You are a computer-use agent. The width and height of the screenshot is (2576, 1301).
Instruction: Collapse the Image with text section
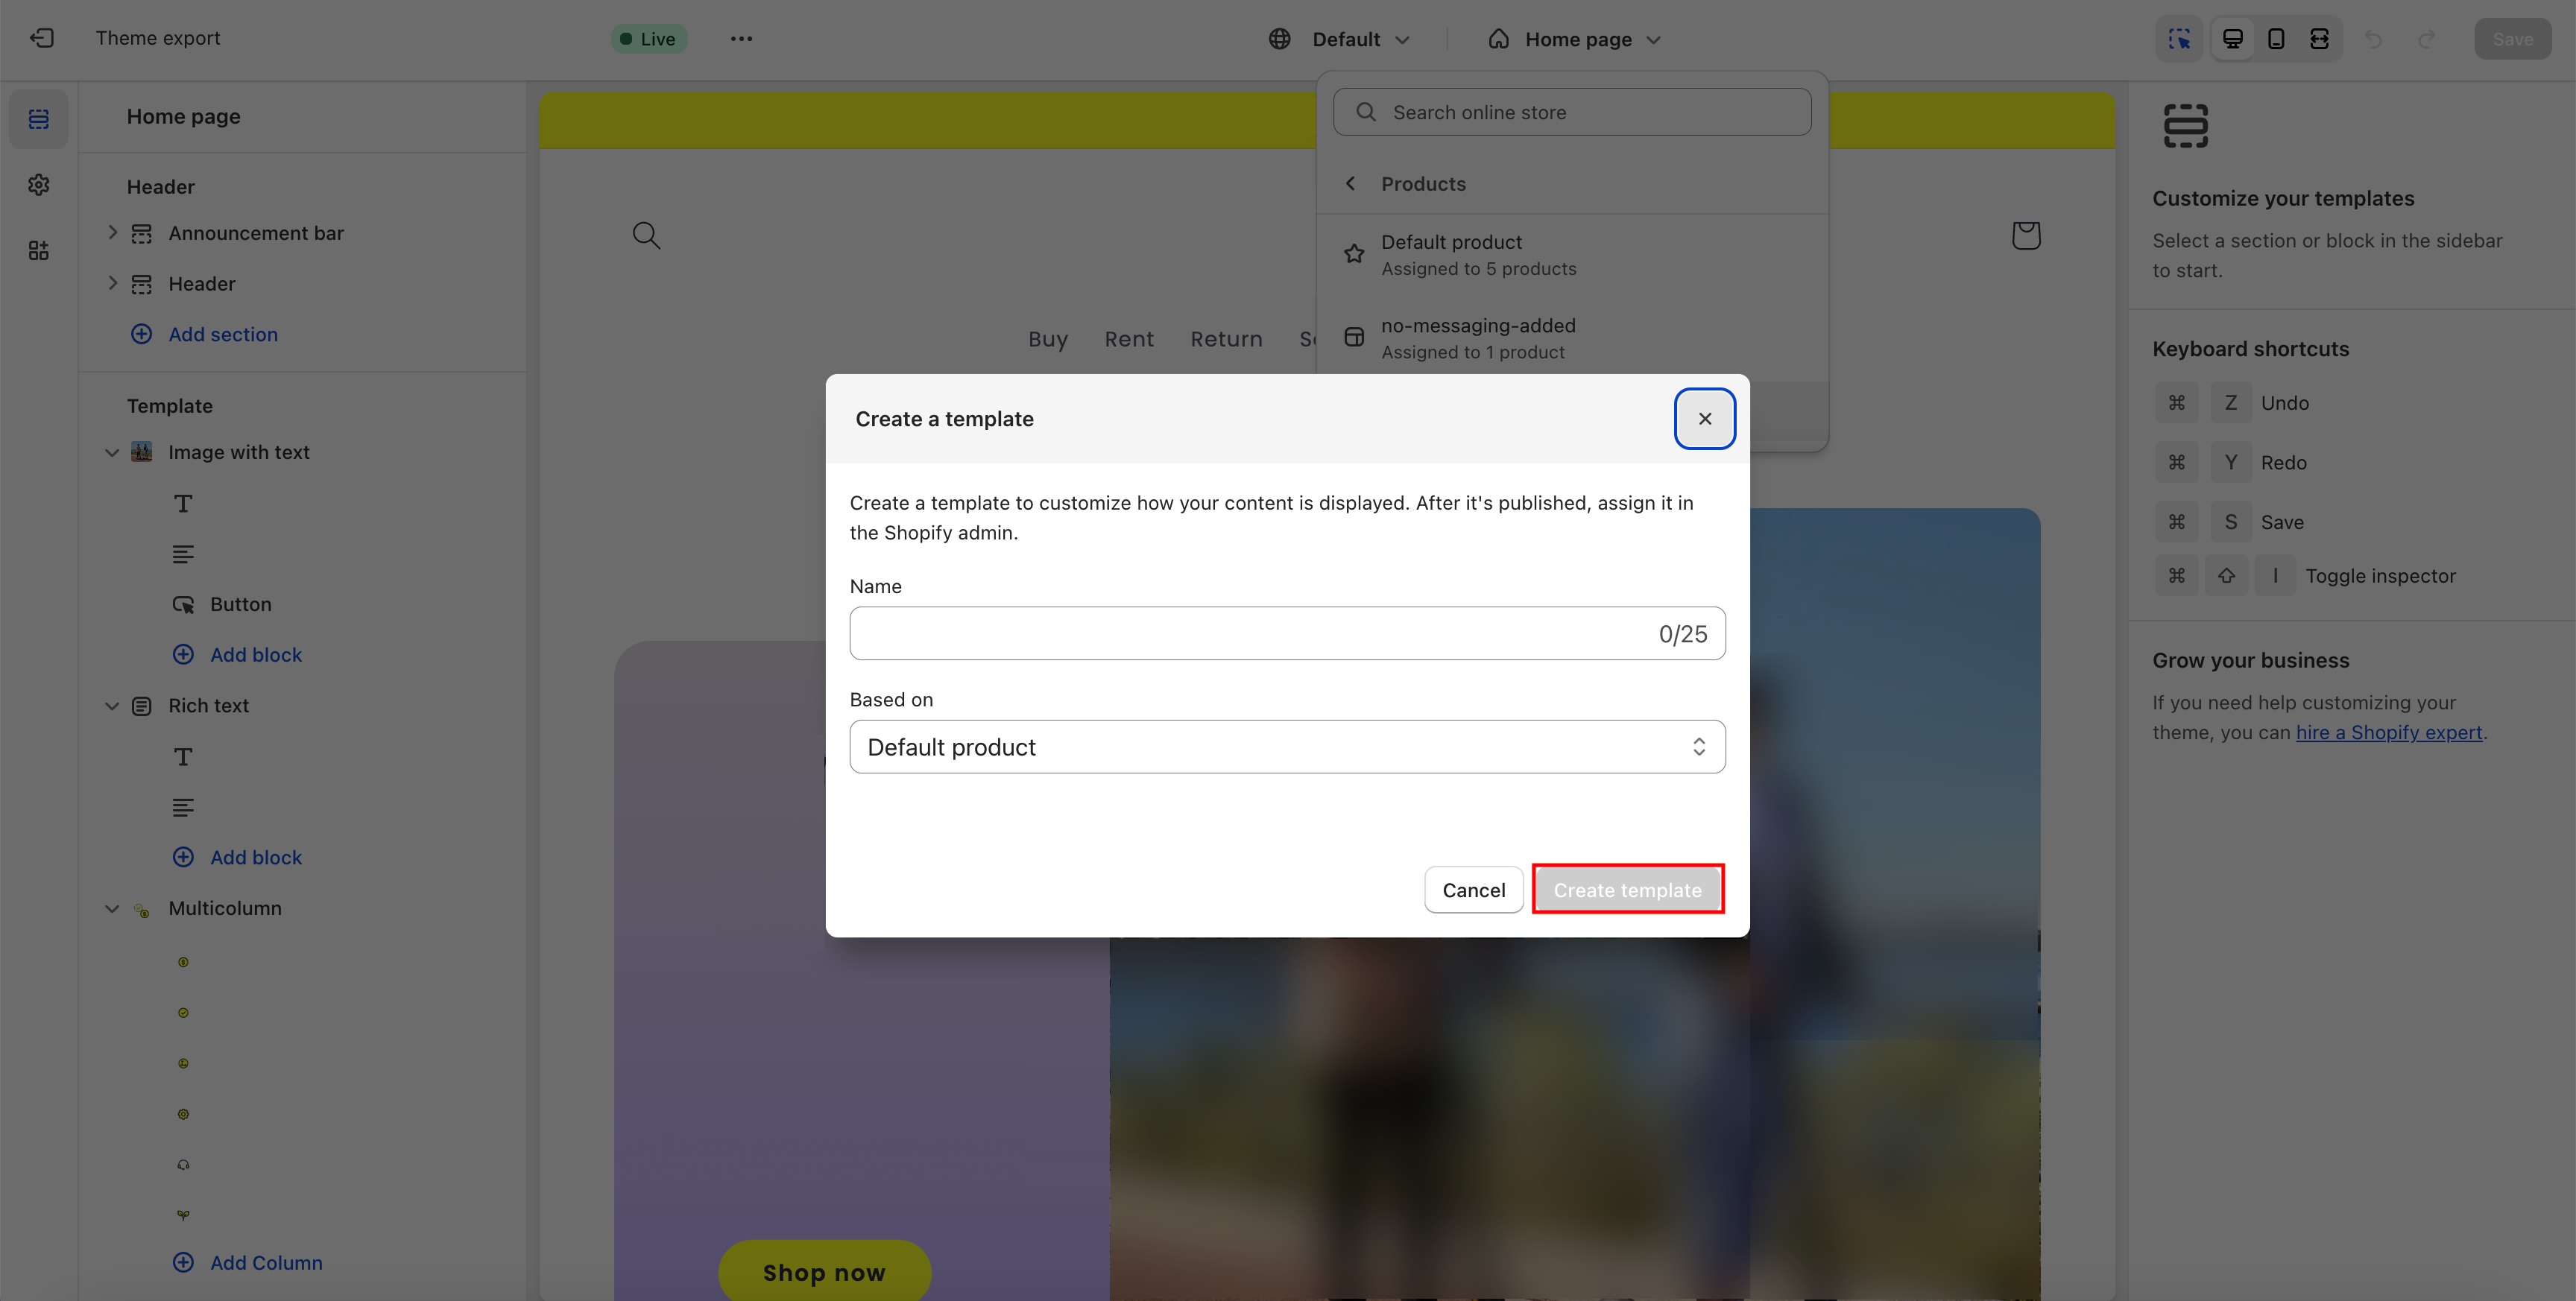tap(112, 453)
